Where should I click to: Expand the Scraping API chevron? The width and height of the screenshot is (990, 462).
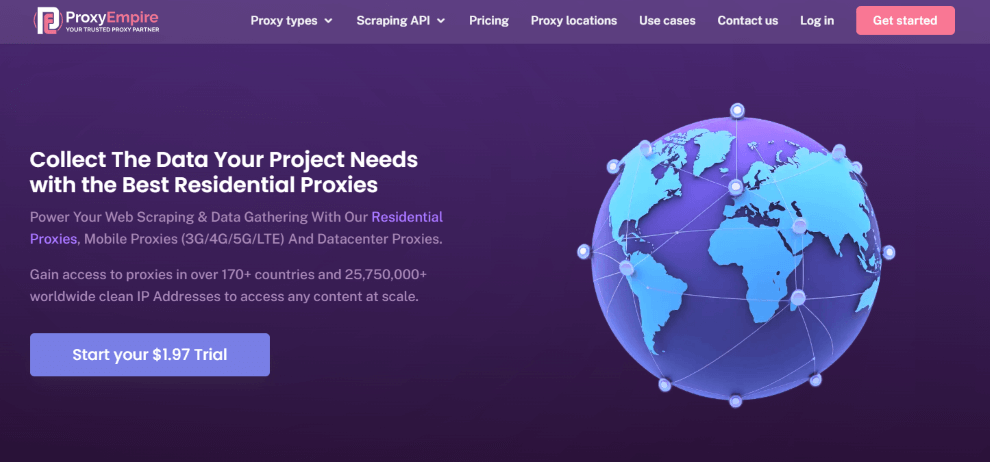tap(441, 21)
